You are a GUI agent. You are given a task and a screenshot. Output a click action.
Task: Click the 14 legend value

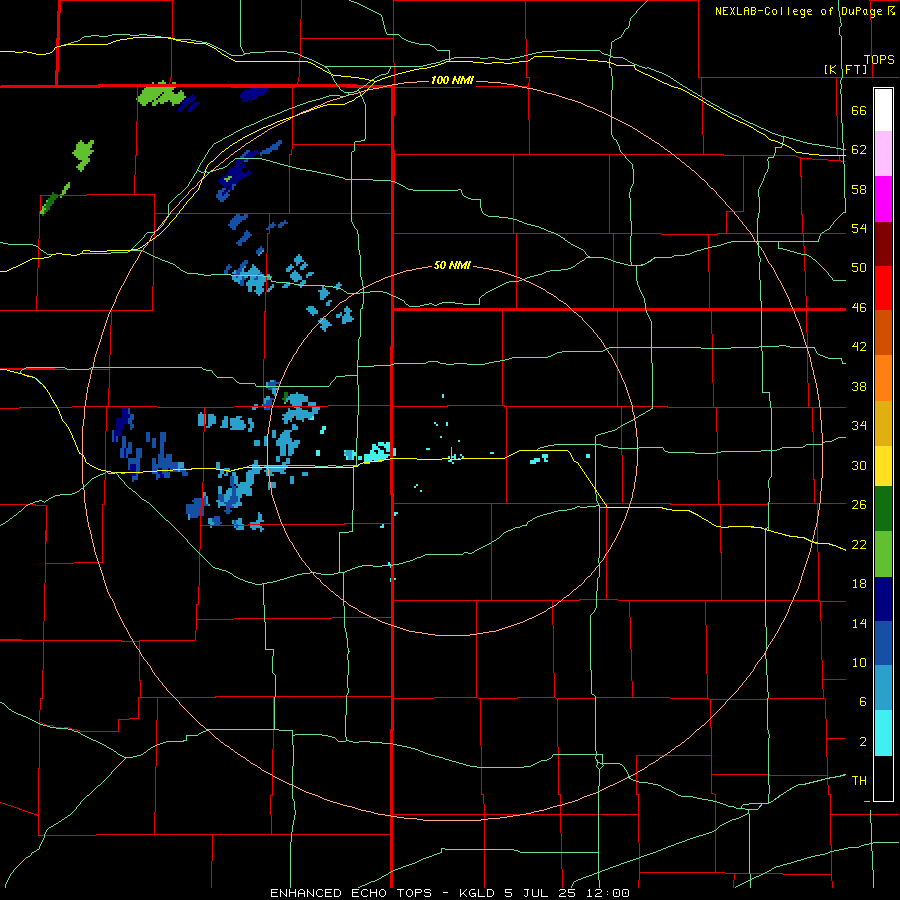(x=859, y=623)
